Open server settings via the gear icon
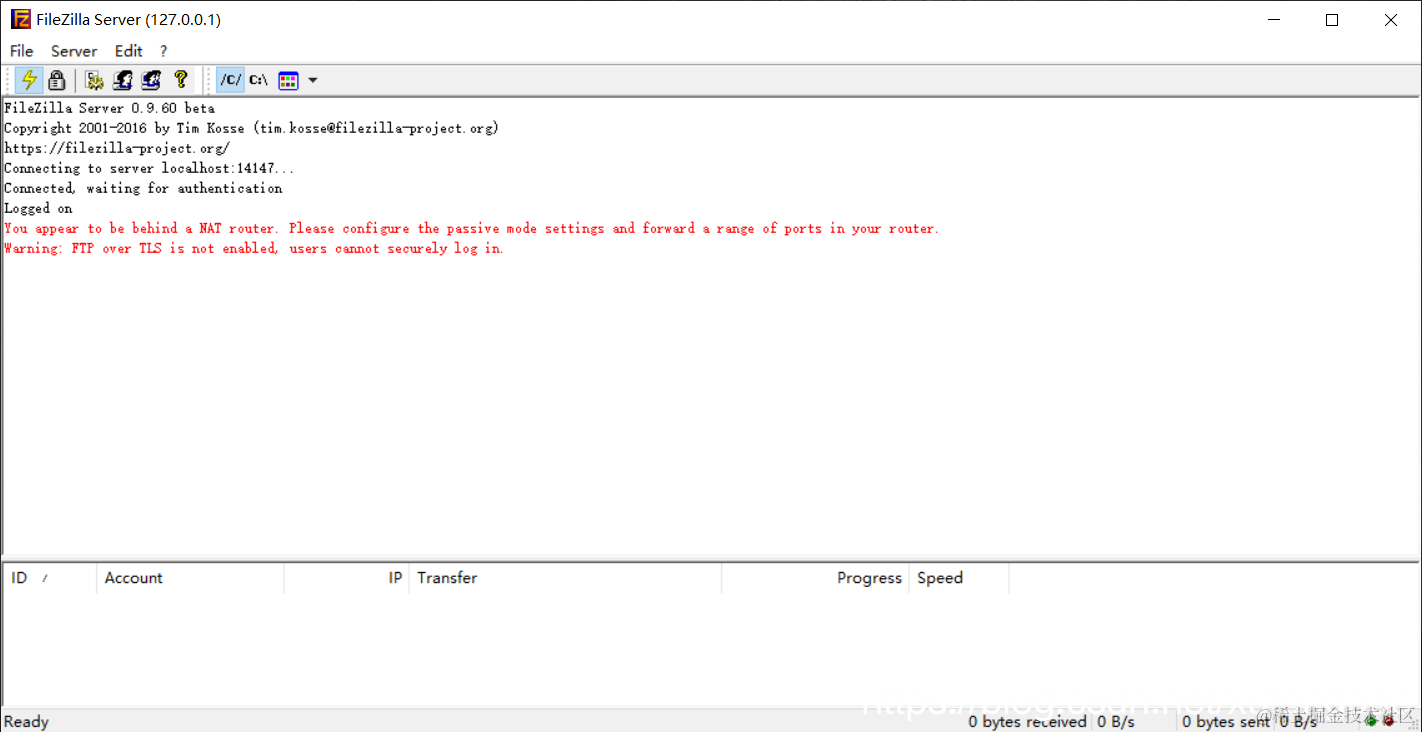This screenshot has width=1422, height=732. pos(95,80)
